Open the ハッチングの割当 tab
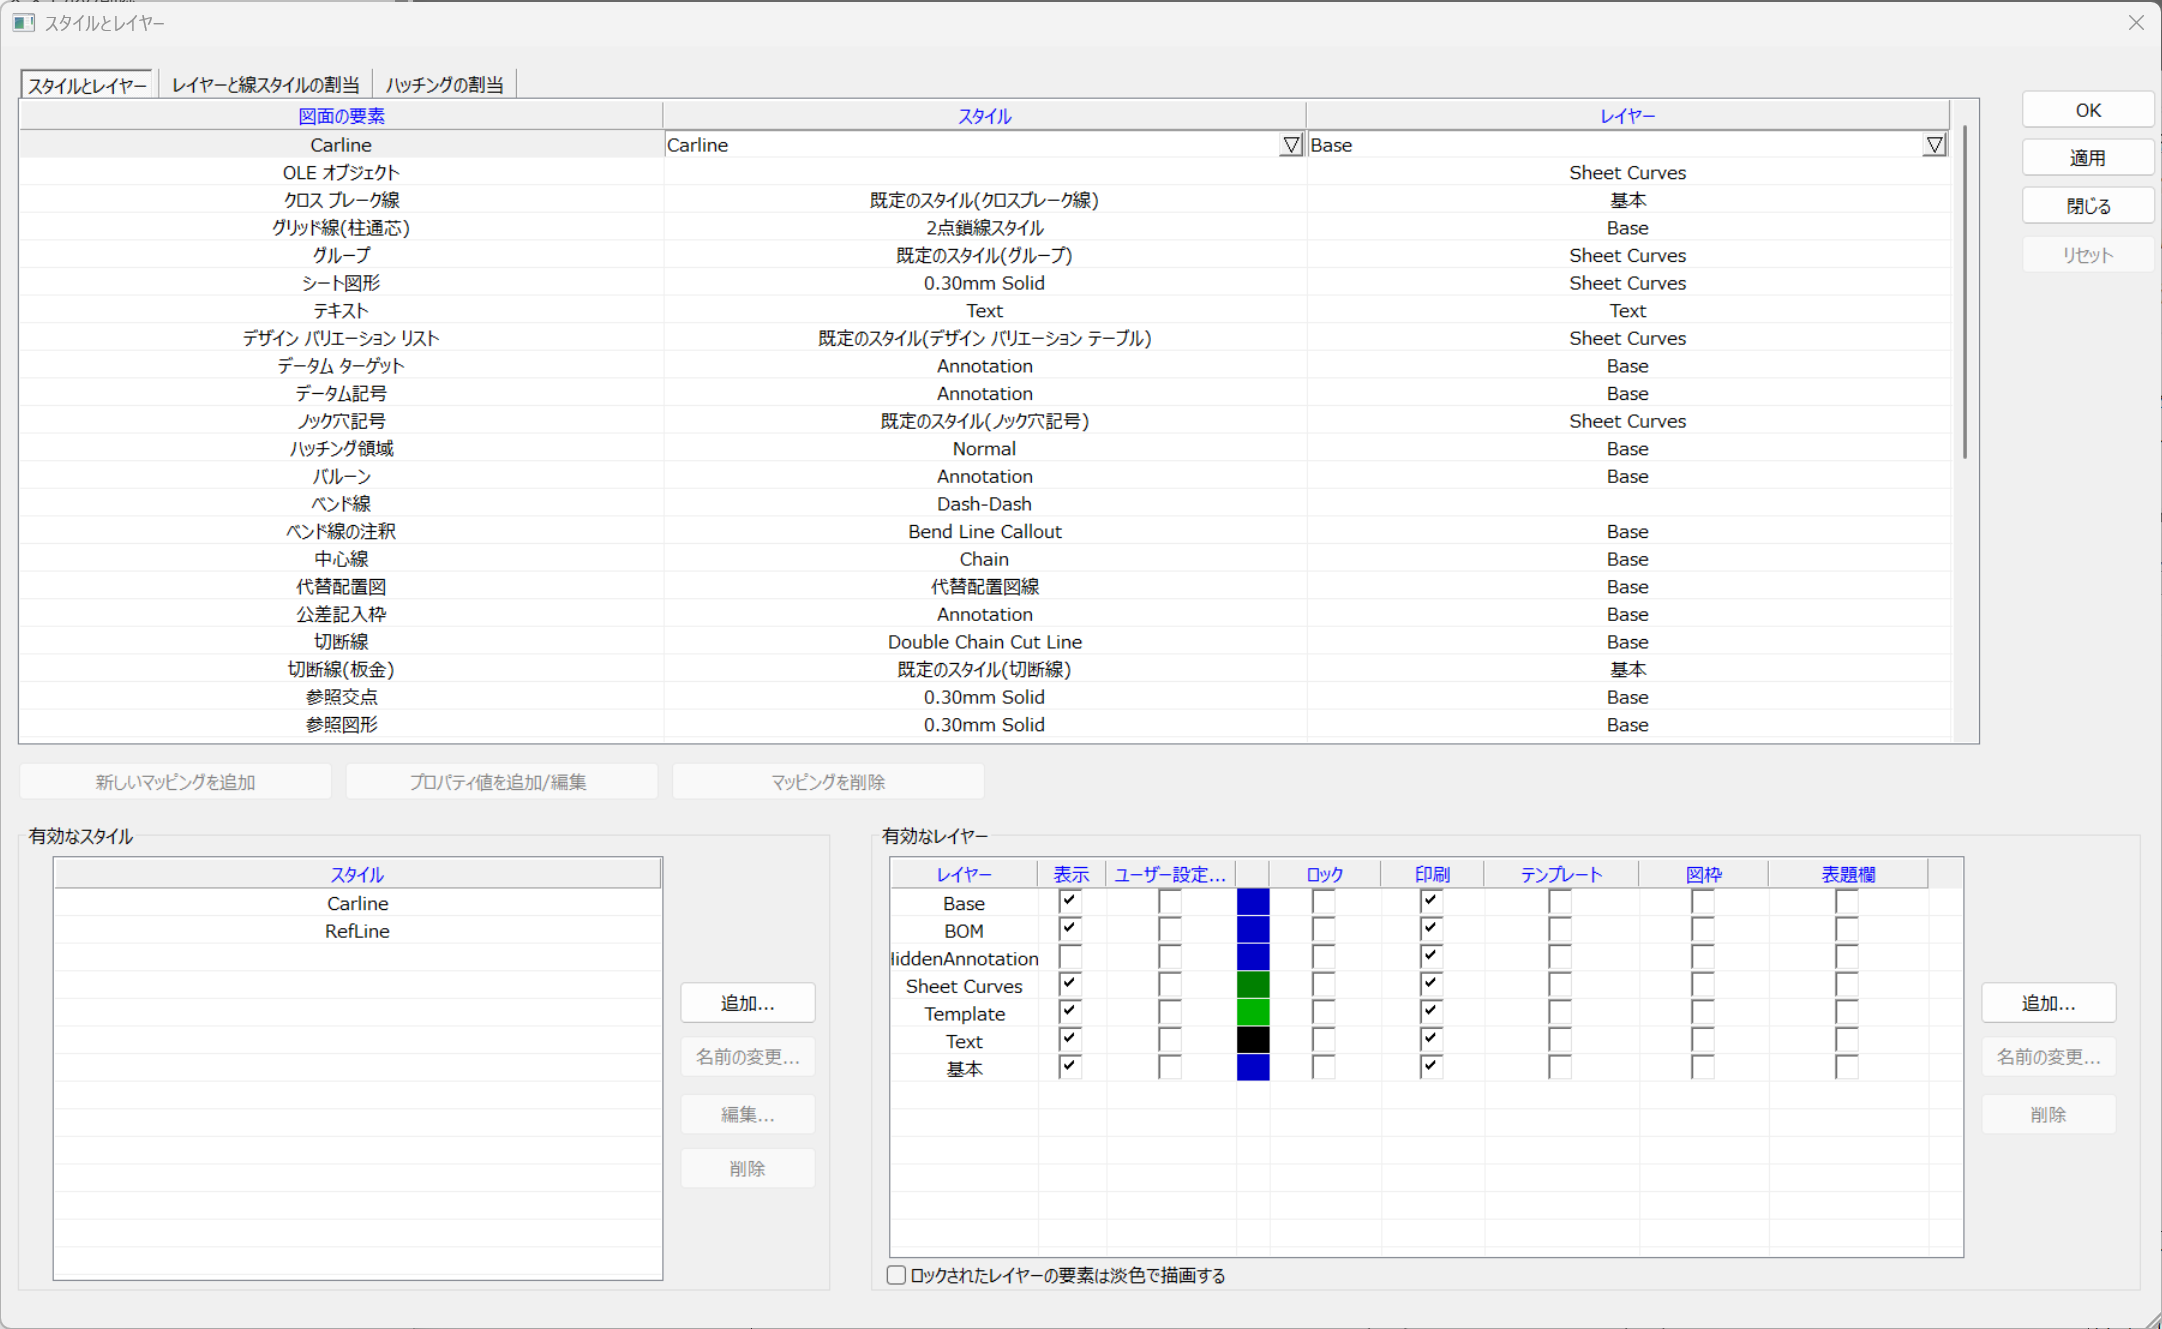 tap(444, 85)
